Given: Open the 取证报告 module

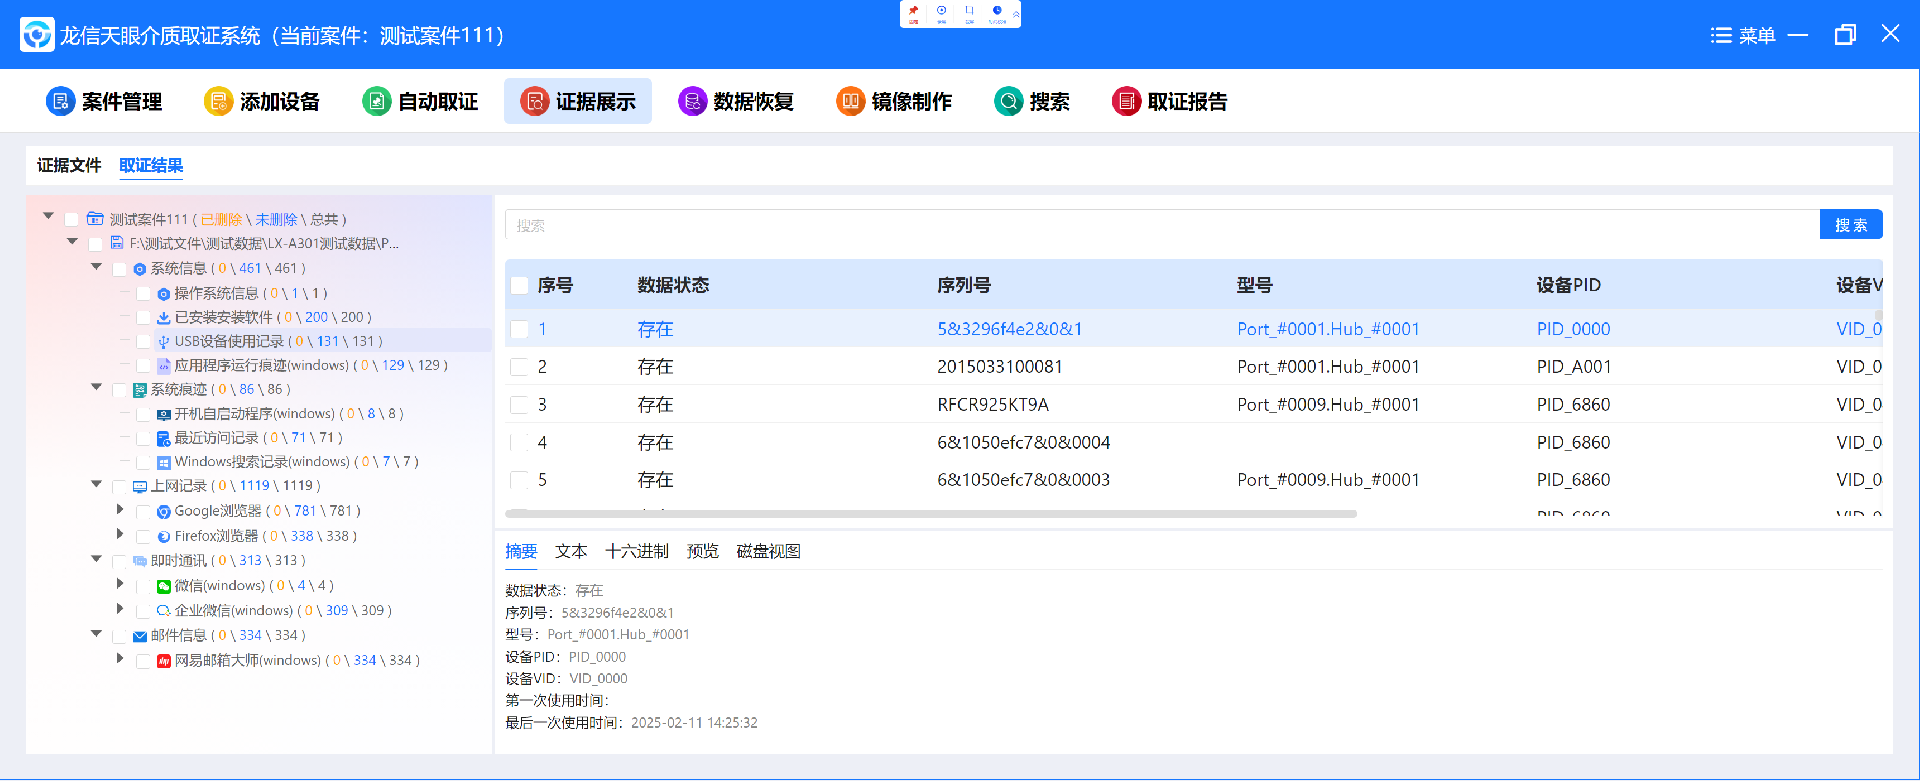Looking at the screenshot, I should 1170,101.
